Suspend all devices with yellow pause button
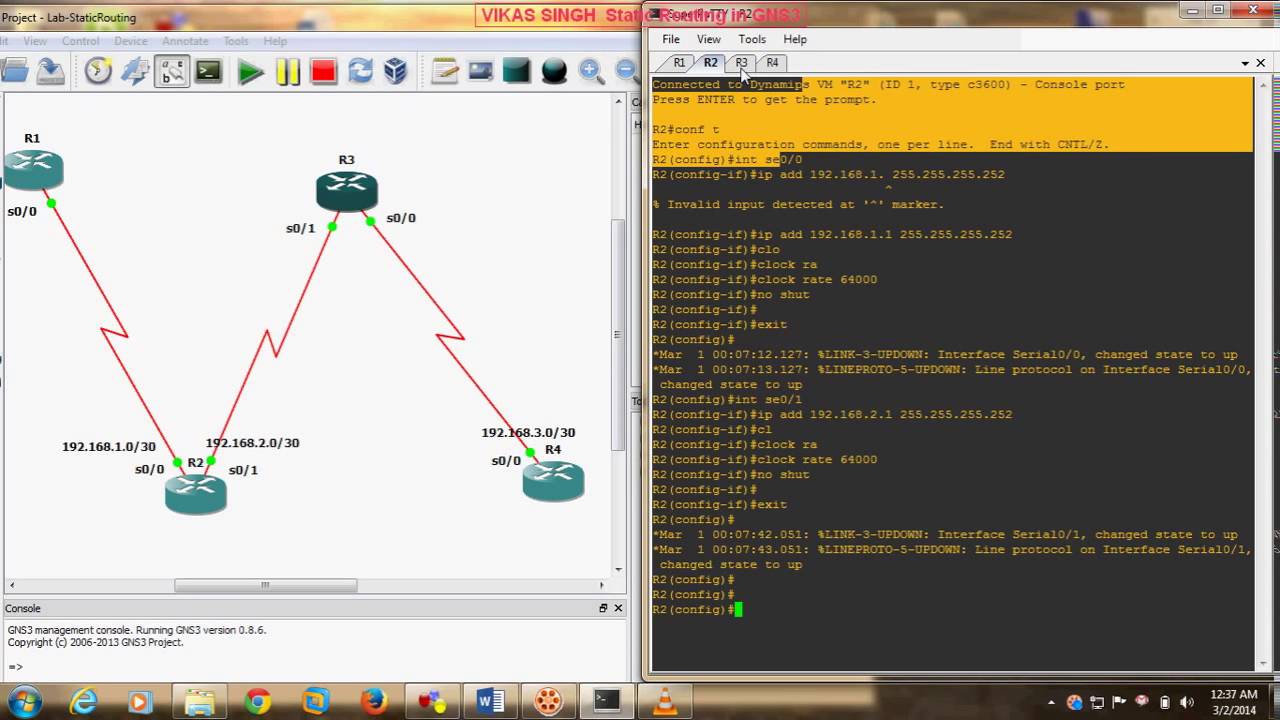 pyautogui.click(x=288, y=72)
